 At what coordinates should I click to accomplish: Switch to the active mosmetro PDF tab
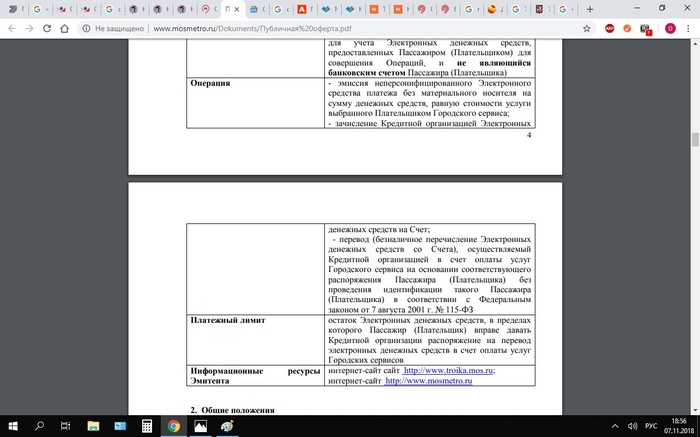(x=231, y=9)
